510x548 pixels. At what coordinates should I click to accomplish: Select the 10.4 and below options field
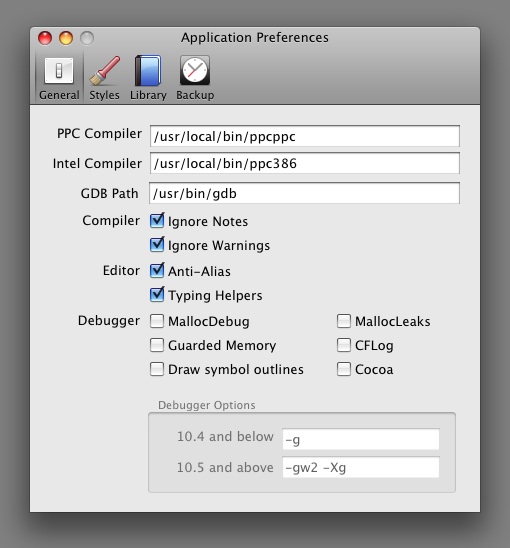pyautogui.click(x=361, y=439)
